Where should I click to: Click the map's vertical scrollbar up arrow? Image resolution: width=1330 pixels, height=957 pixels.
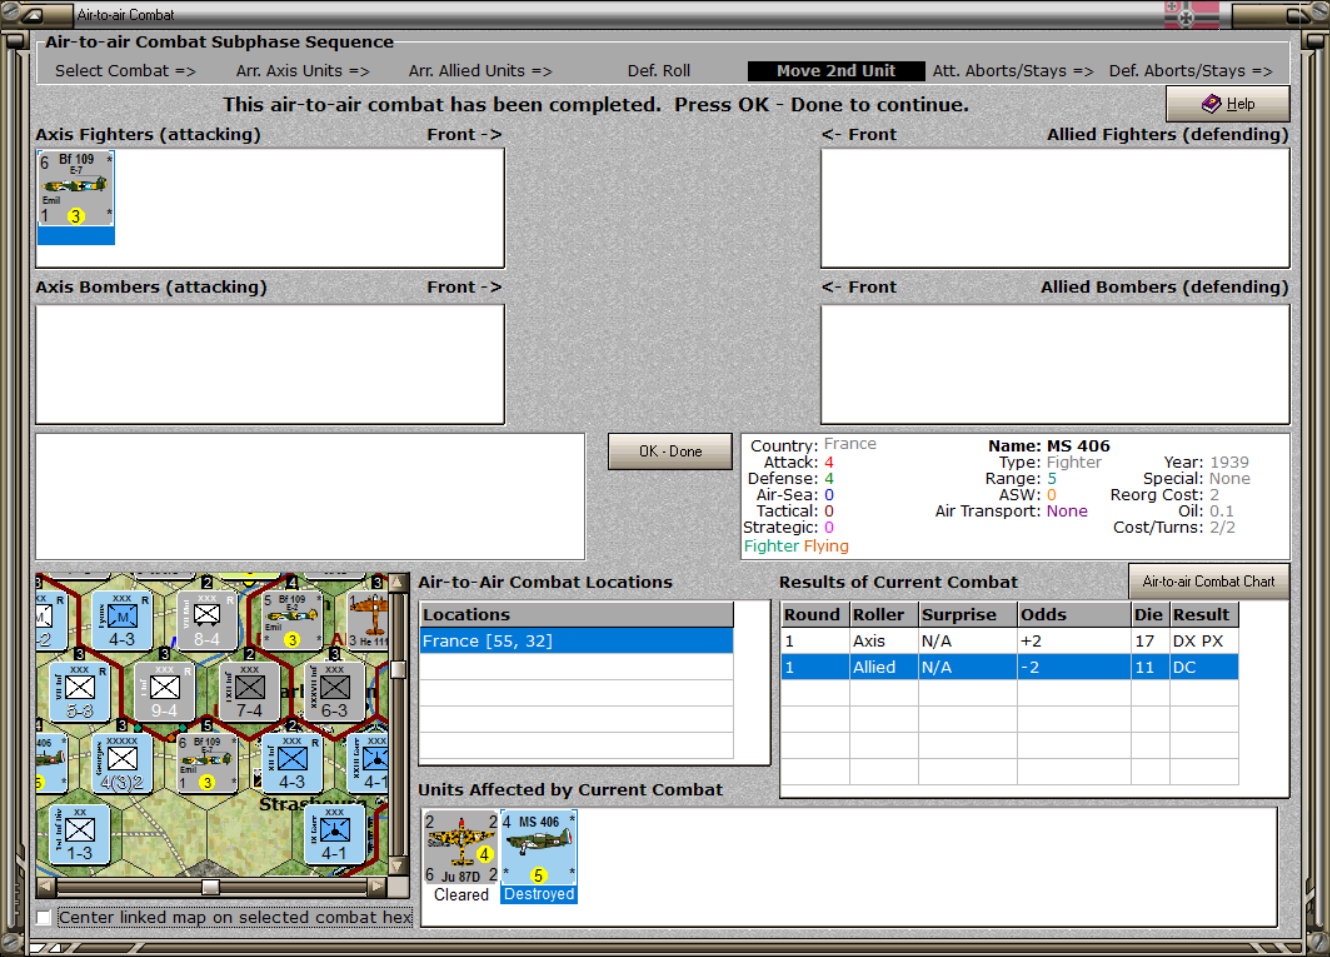(398, 582)
